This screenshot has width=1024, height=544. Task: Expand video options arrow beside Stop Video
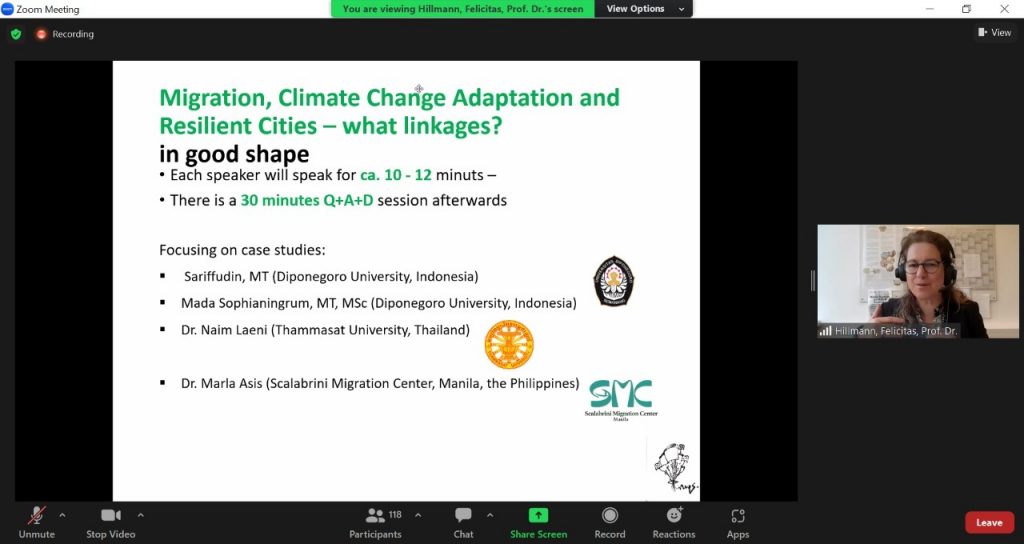[140, 515]
